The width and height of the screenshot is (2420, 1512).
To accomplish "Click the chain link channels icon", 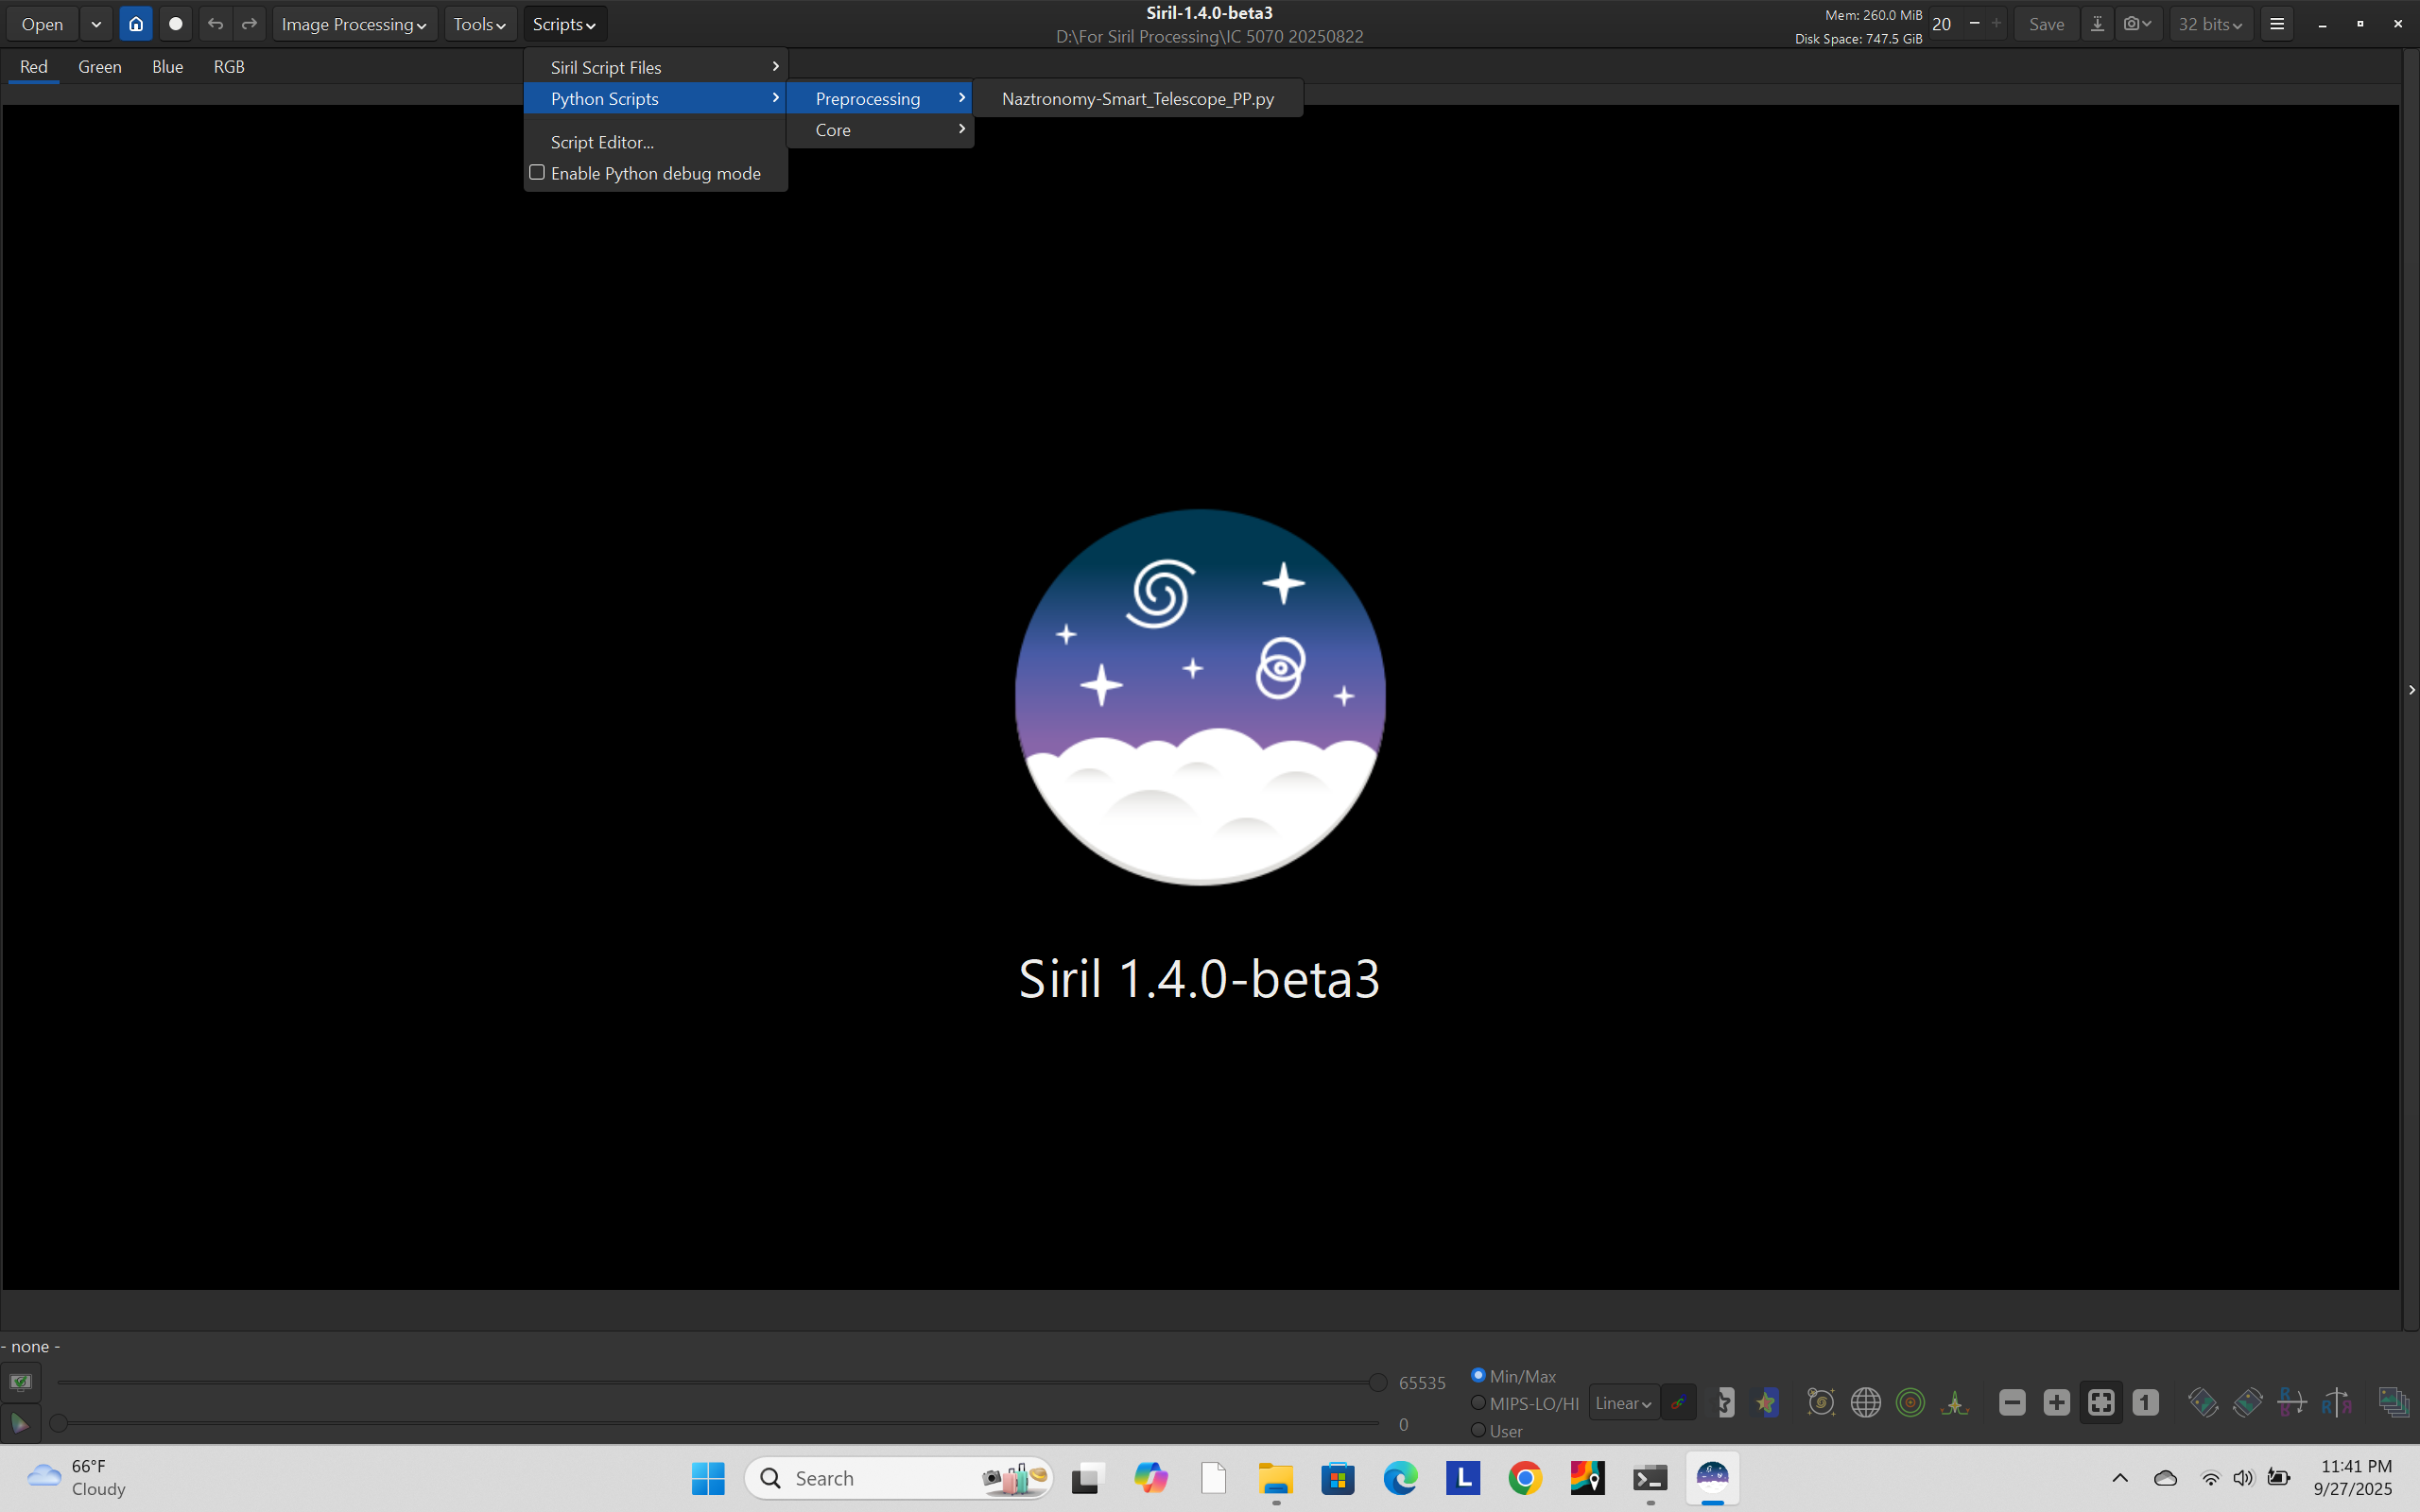I will 1678,1402.
